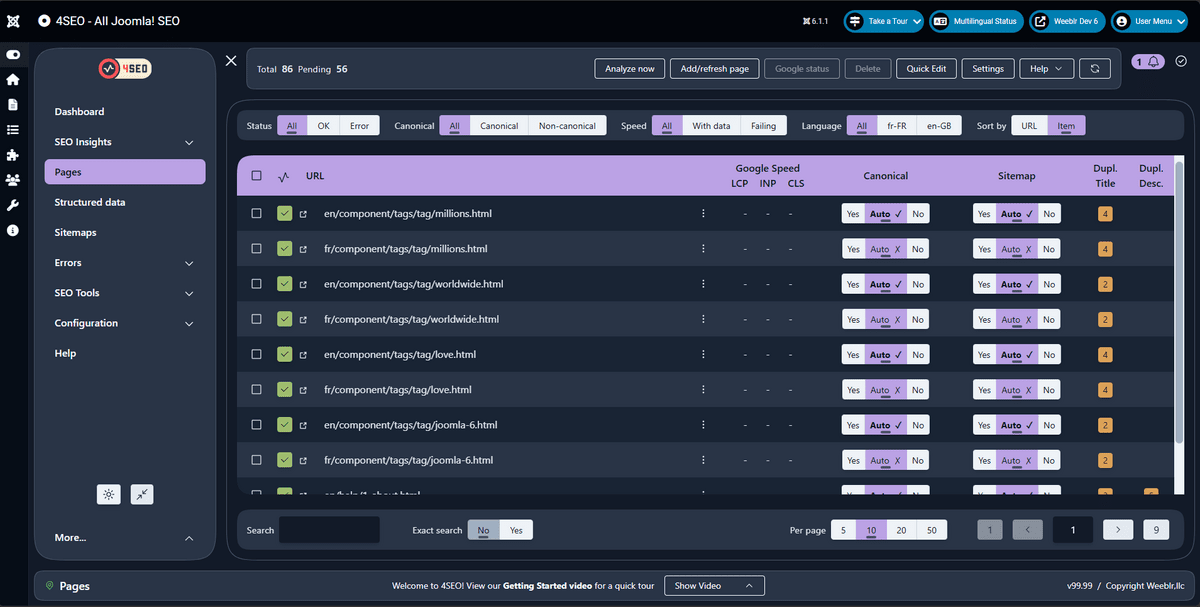Open the Weeblr Dev 6 site link
The width and height of the screenshot is (1200, 607).
click(1066, 21)
